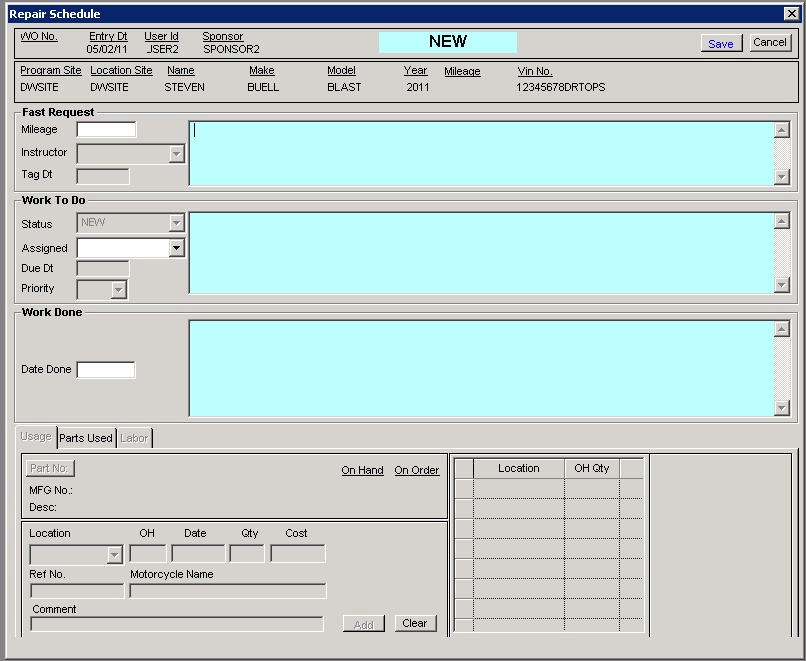Expand the Status dropdown arrow
The height and width of the screenshot is (661, 806).
click(x=177, y=223)
